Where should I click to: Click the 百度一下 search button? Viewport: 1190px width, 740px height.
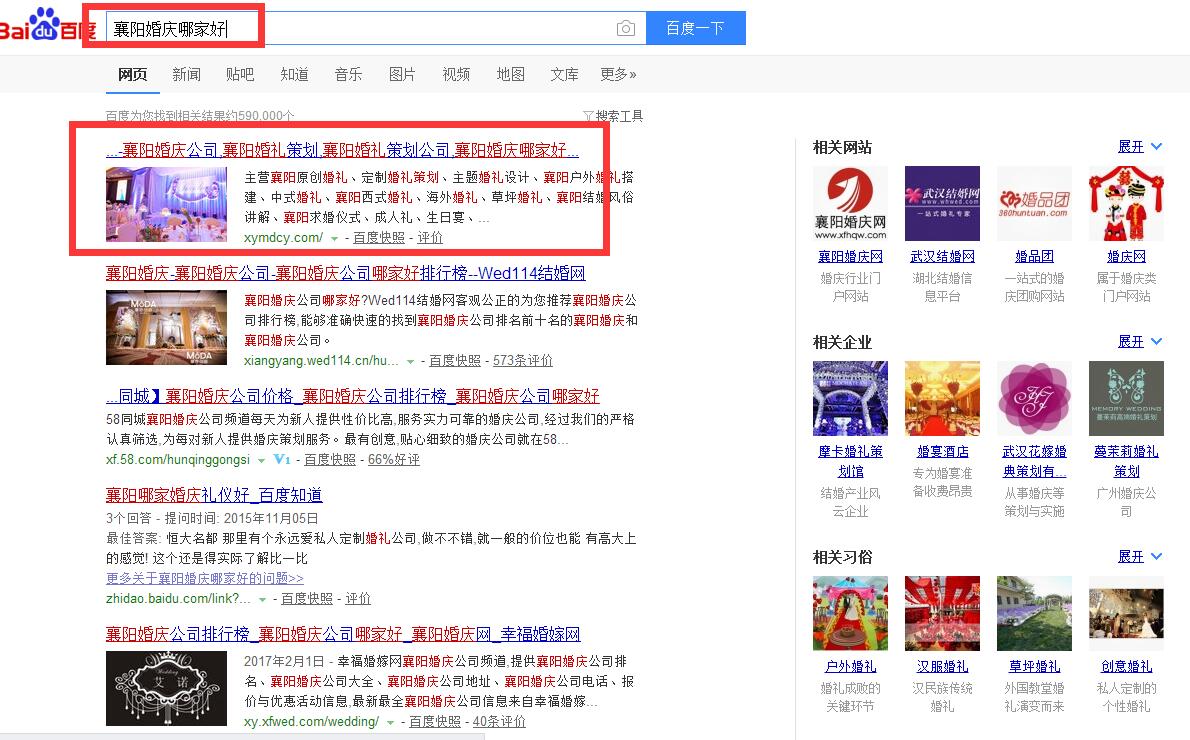coord(695,28)
